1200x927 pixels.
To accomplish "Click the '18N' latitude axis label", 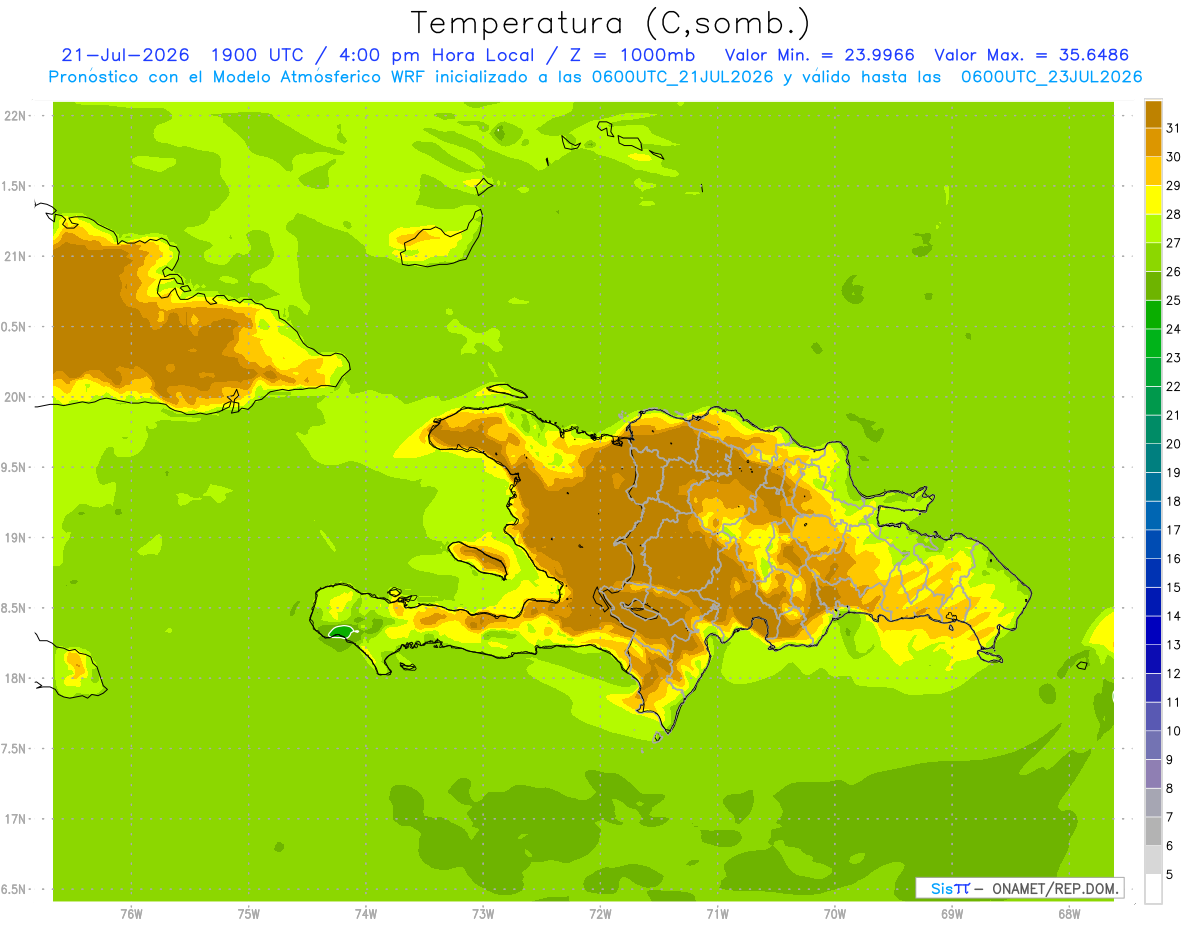I will [15, 678].
